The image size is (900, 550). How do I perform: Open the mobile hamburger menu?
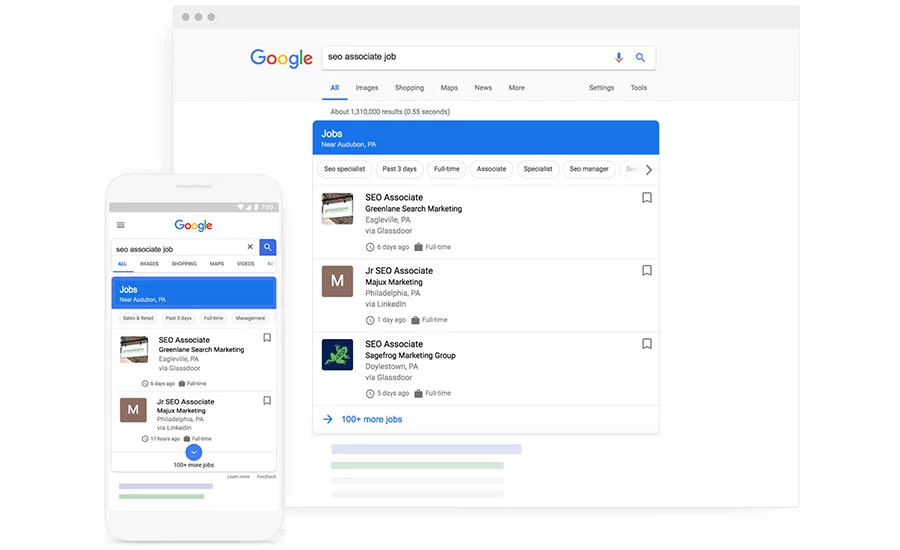(x=121, y=226)
